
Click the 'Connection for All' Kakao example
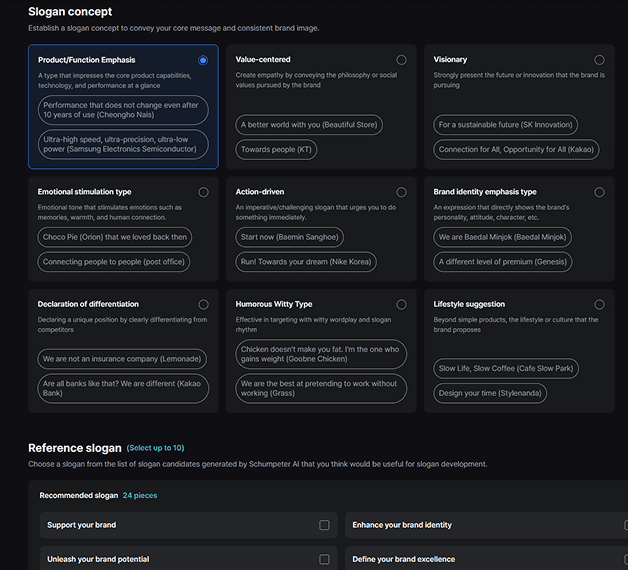click(x=516, y=149)
